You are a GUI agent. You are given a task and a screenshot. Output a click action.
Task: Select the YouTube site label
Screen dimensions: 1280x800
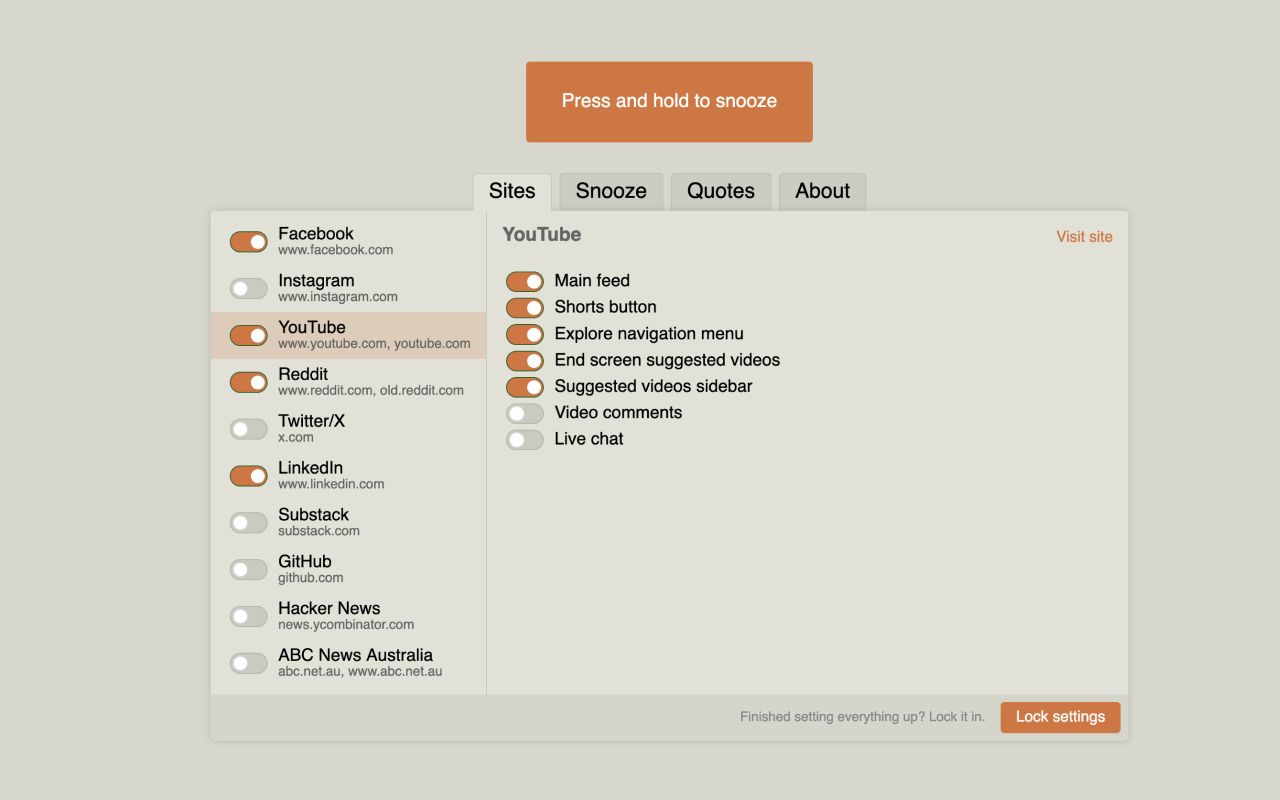pos(312,328)
